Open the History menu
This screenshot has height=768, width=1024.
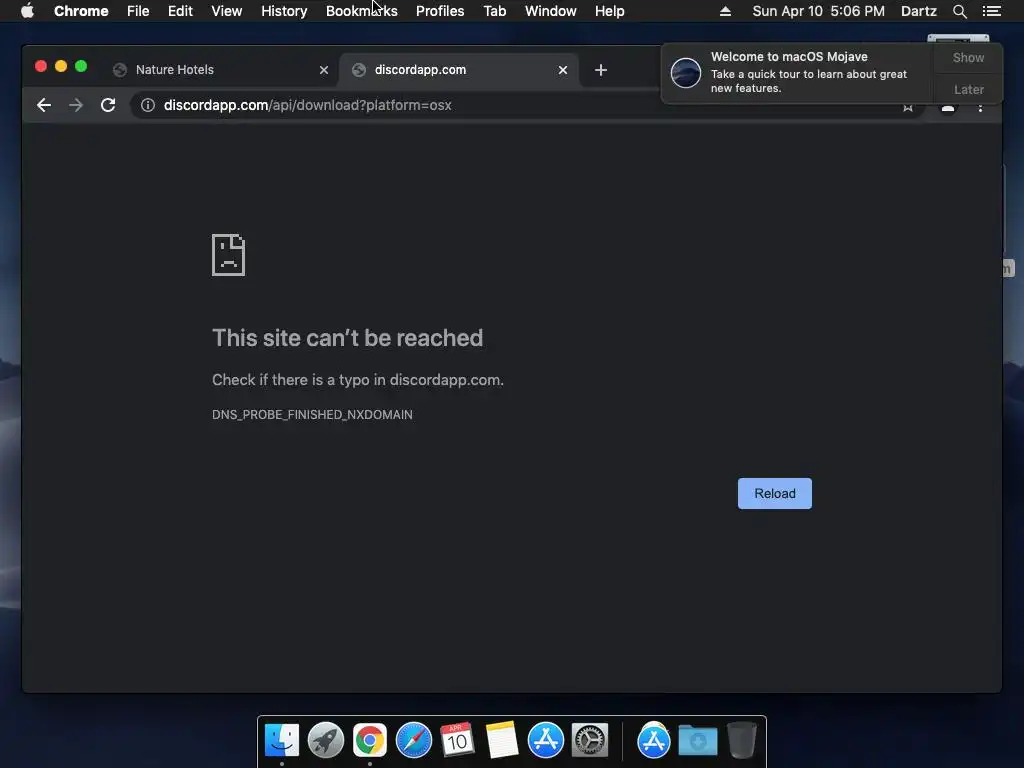pos(284,11)
